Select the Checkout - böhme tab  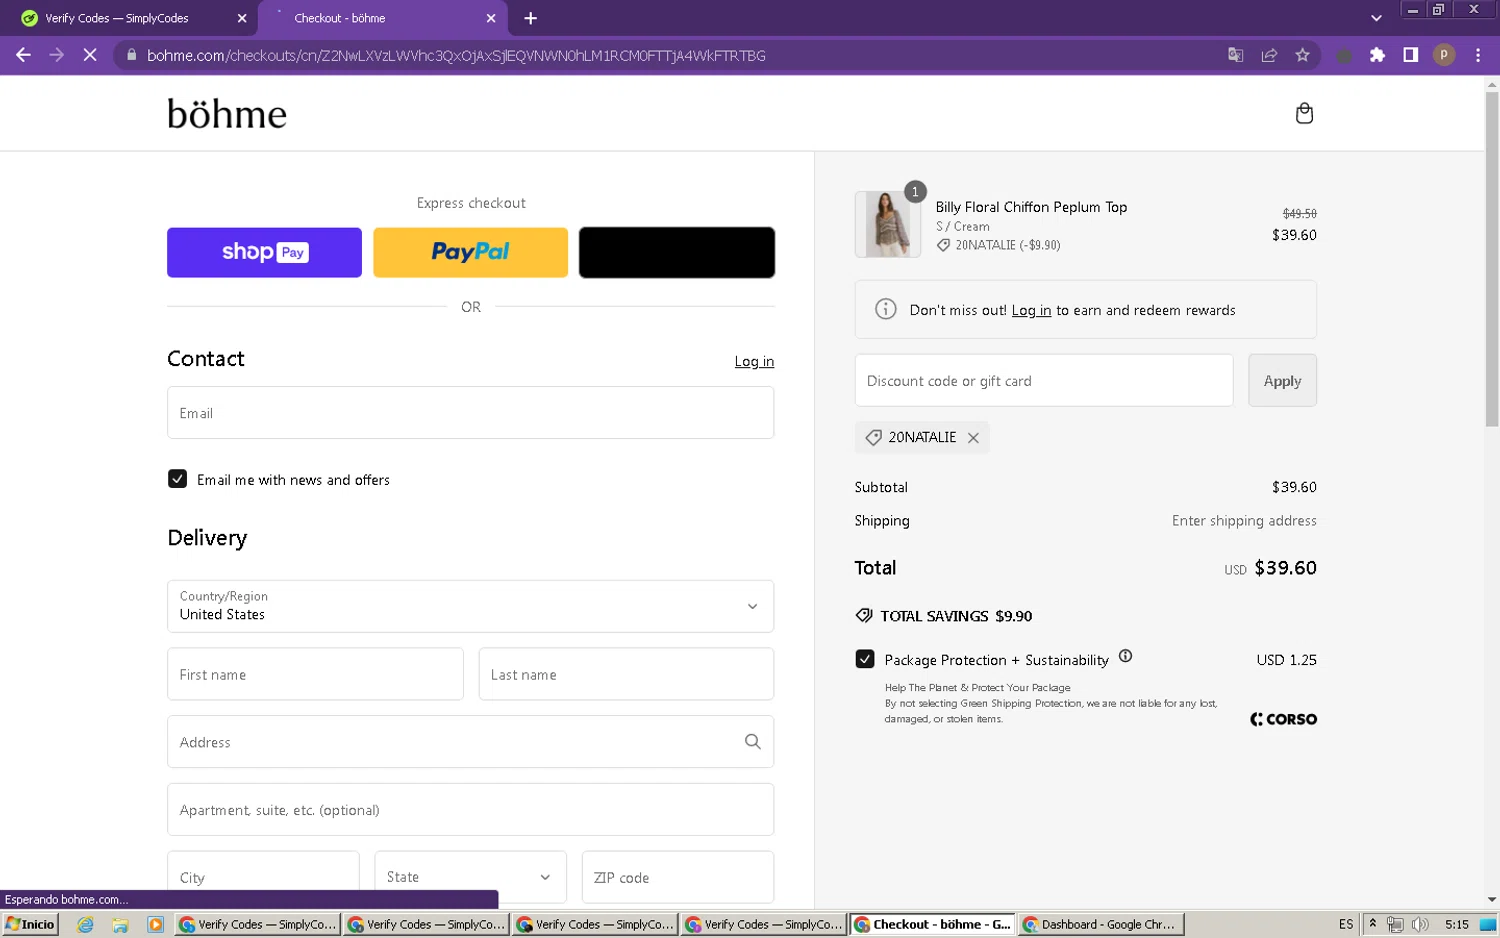[x=383, y=18]
